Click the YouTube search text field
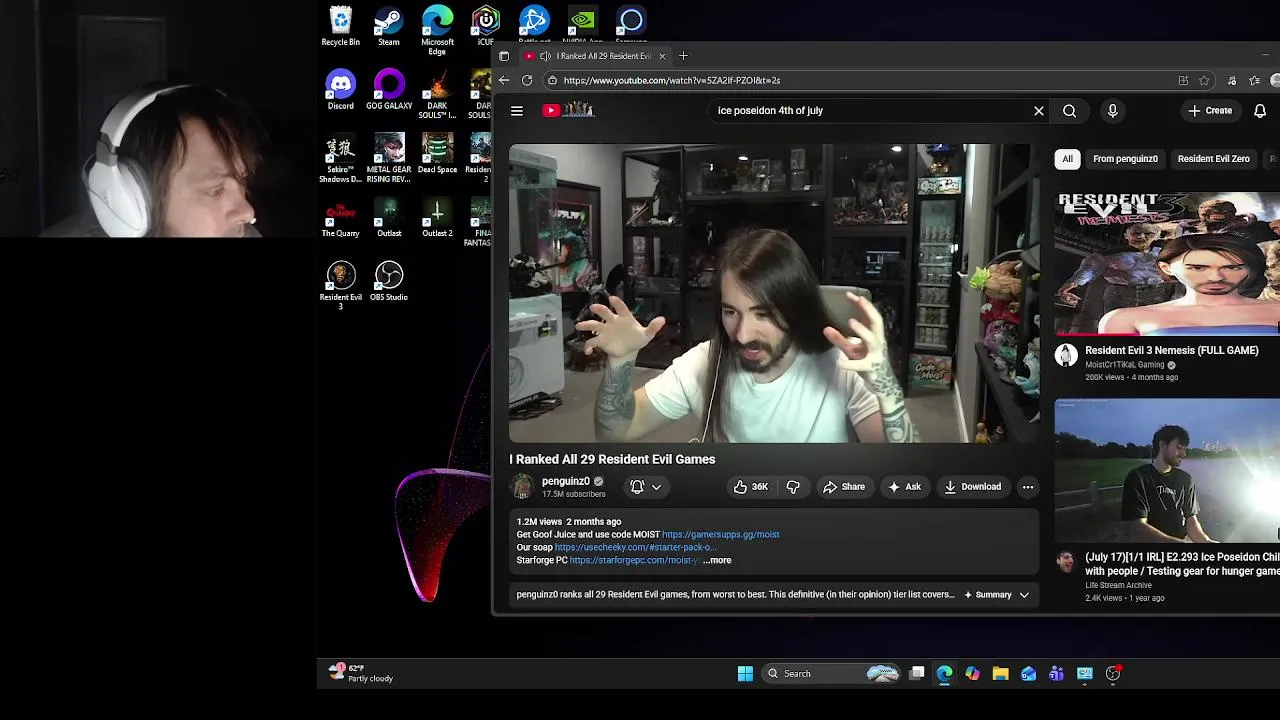 click(870, 111)
